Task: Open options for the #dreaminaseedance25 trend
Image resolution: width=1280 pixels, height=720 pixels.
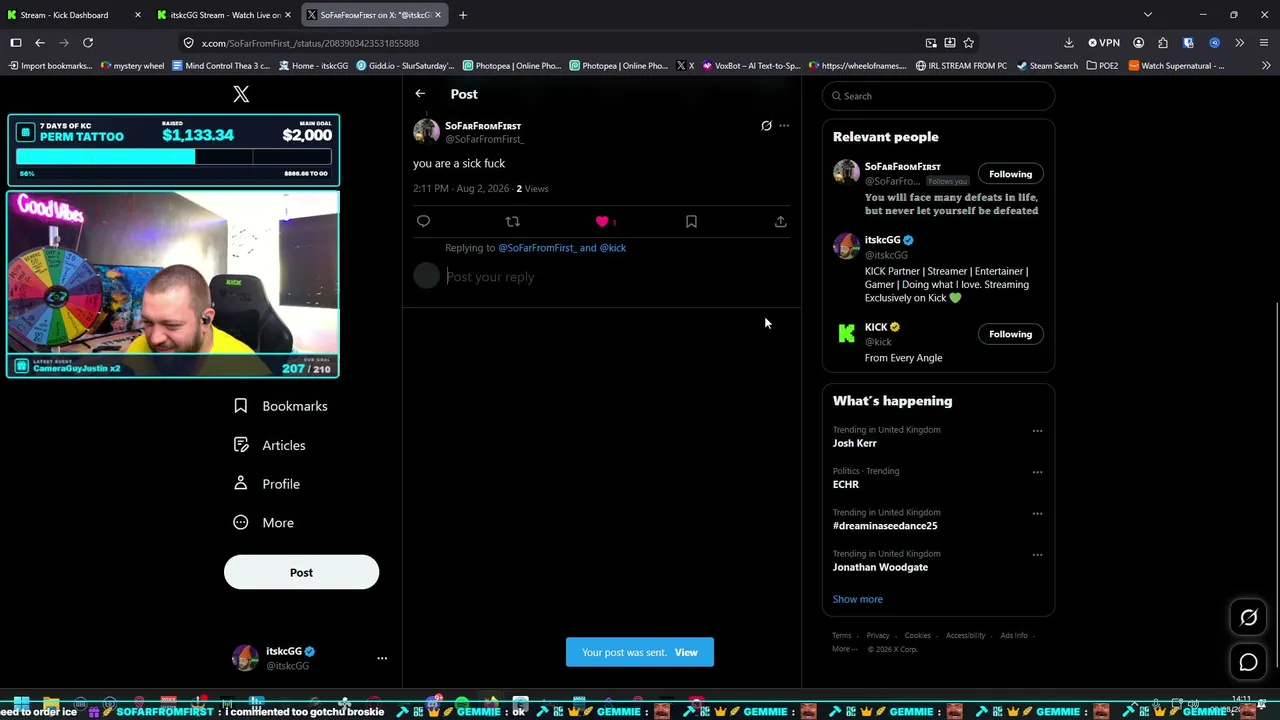Action: click(x=1037, y=513)
